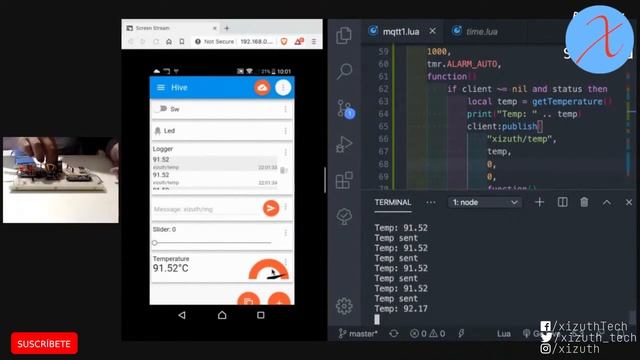Viewport: 640px width, 360px height.
Task: Close the mqtt1.lua tab
Action: coord(432,31)
